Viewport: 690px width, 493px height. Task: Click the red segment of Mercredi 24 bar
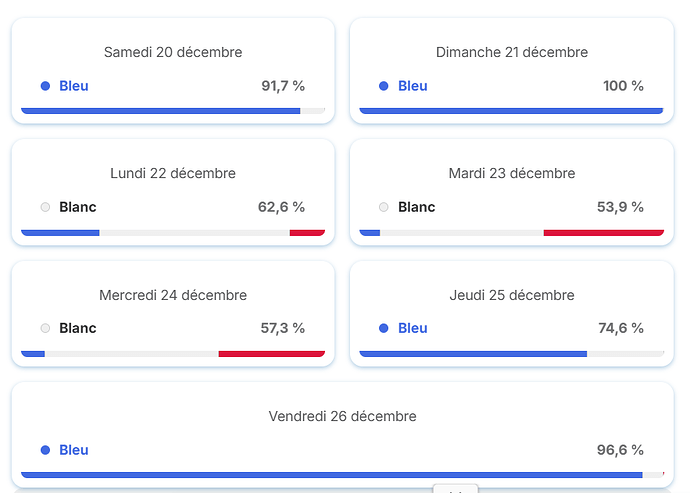pyautogui.click(x=271, y=354)
